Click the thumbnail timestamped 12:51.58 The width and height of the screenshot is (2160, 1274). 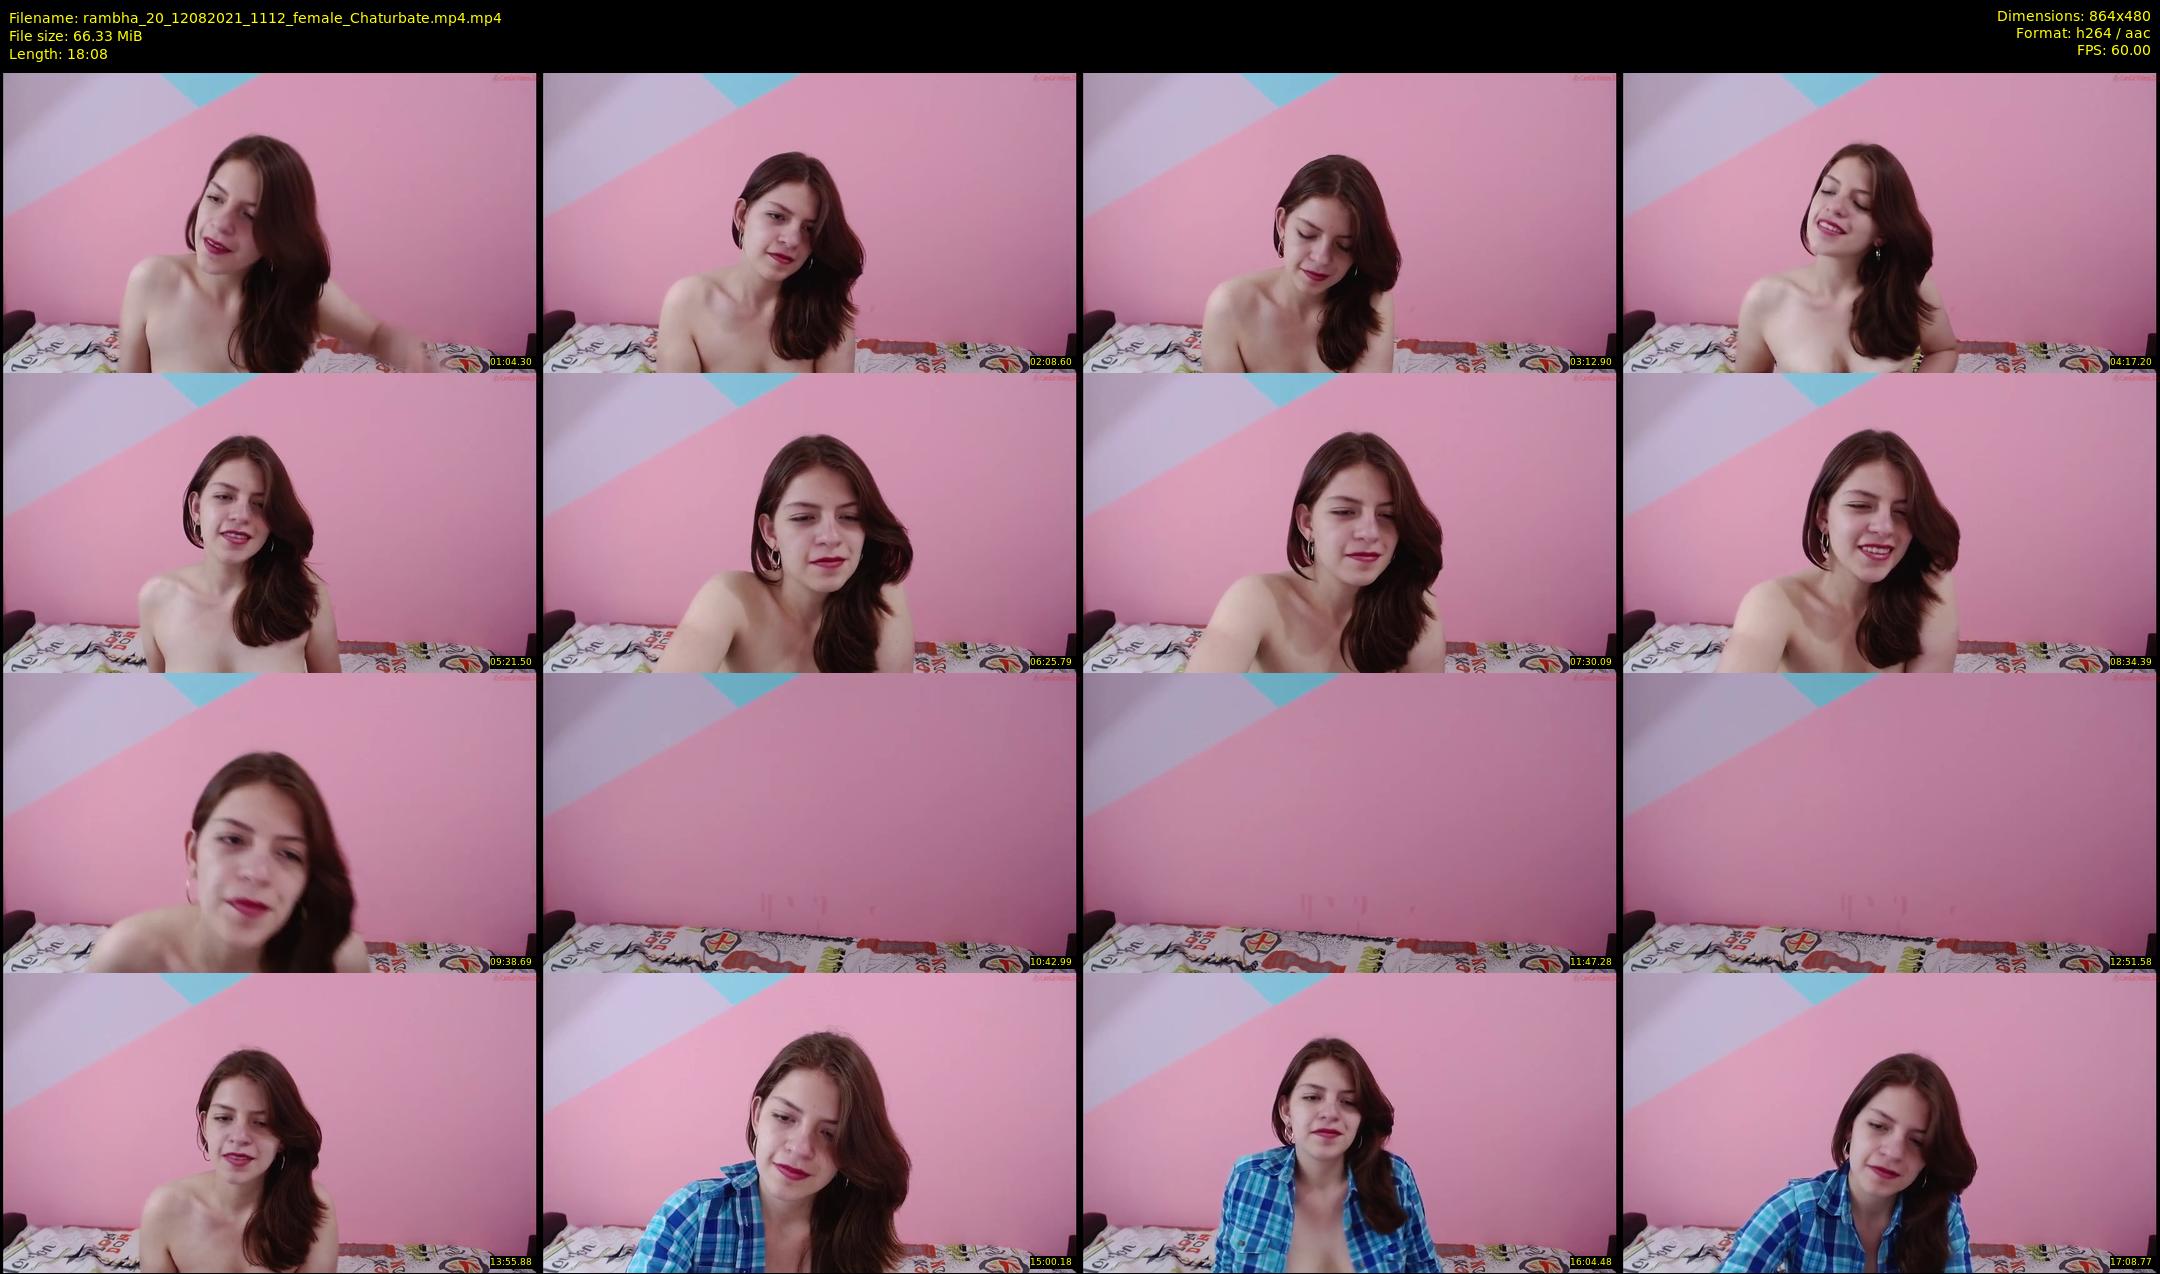coord(1889,822)
